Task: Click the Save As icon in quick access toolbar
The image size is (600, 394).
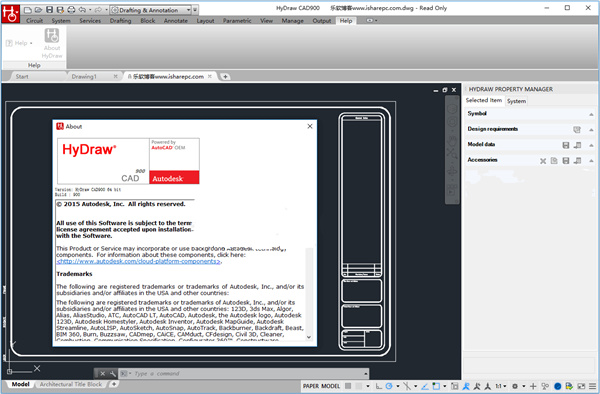Action: tap(60, 10)
